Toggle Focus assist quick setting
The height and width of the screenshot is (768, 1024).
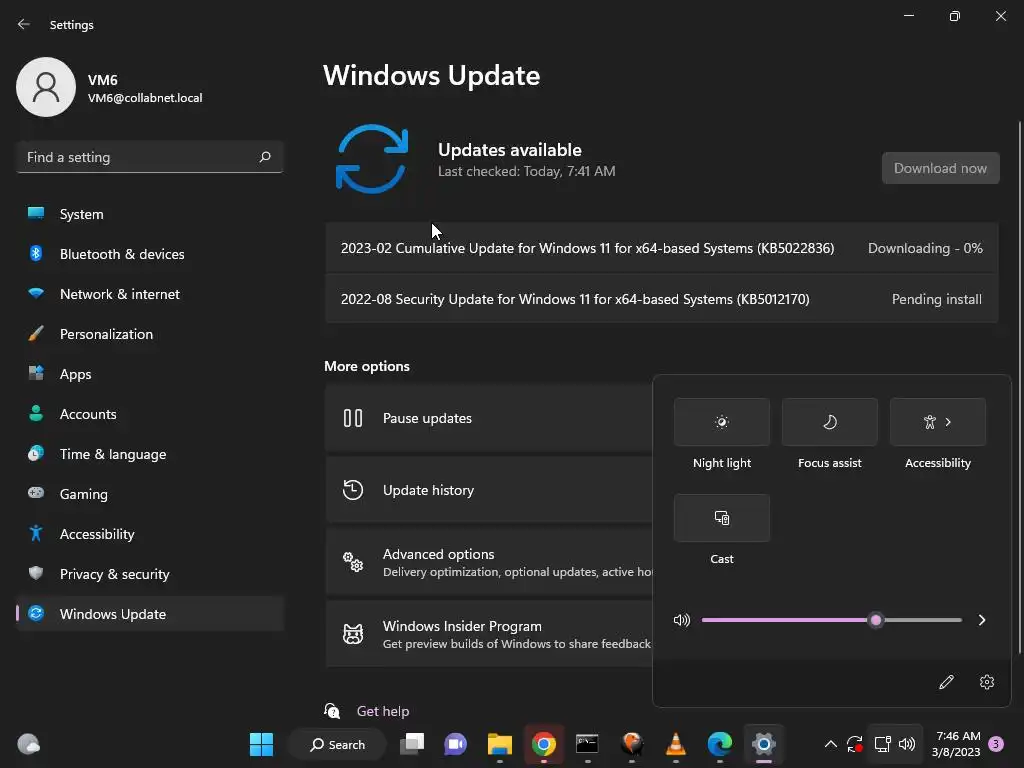(x=829, y=422)
